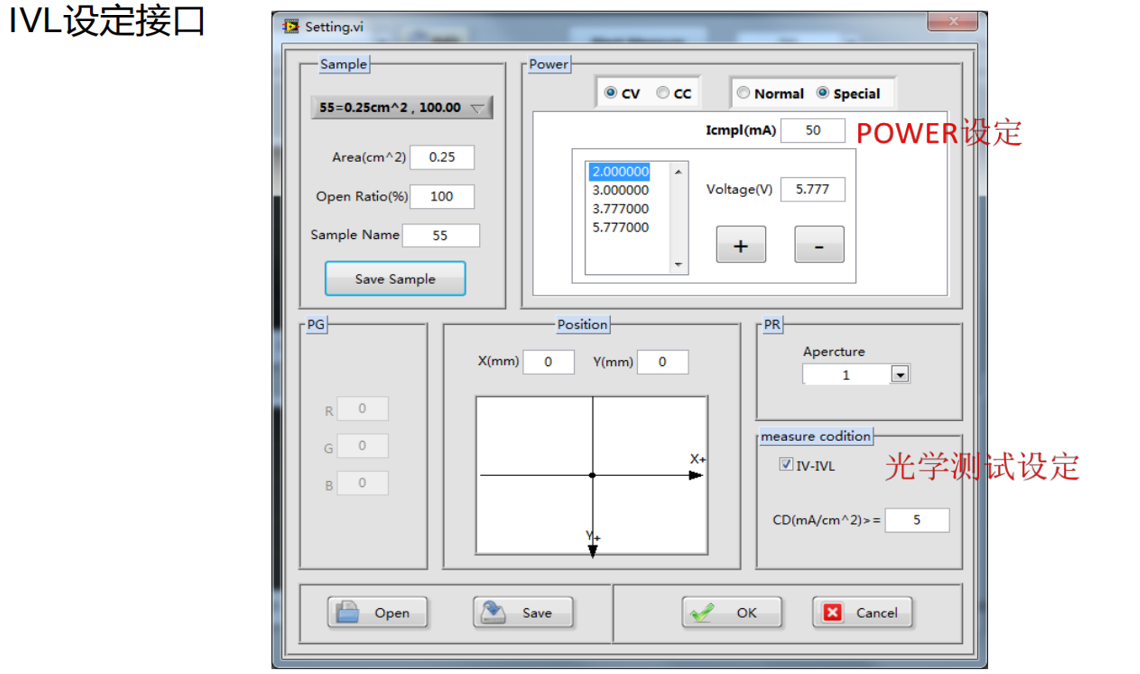This screenshot has width=1140, height=674.
Task: Click the folder icon on Open button
Action: (x=347, y=612)
